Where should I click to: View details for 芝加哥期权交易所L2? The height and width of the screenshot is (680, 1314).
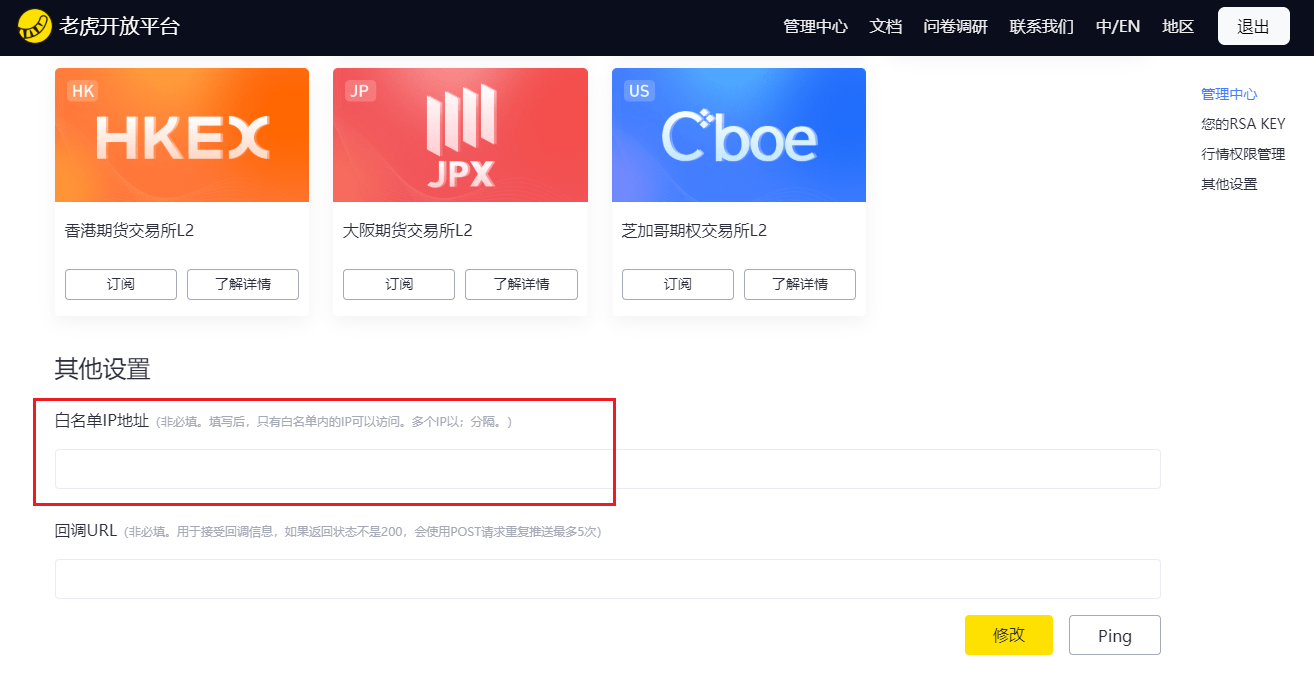pos(800,284)
